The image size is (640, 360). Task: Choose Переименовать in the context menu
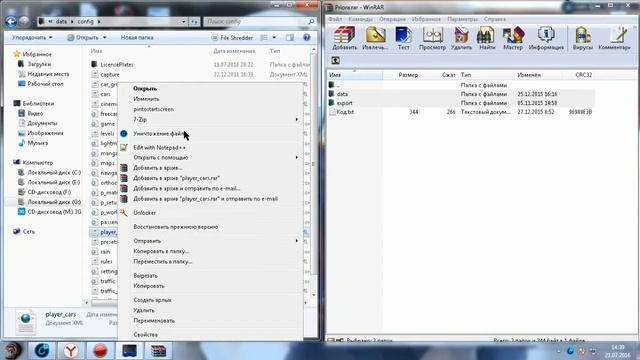pyautogui.click(x=210, y=320)
